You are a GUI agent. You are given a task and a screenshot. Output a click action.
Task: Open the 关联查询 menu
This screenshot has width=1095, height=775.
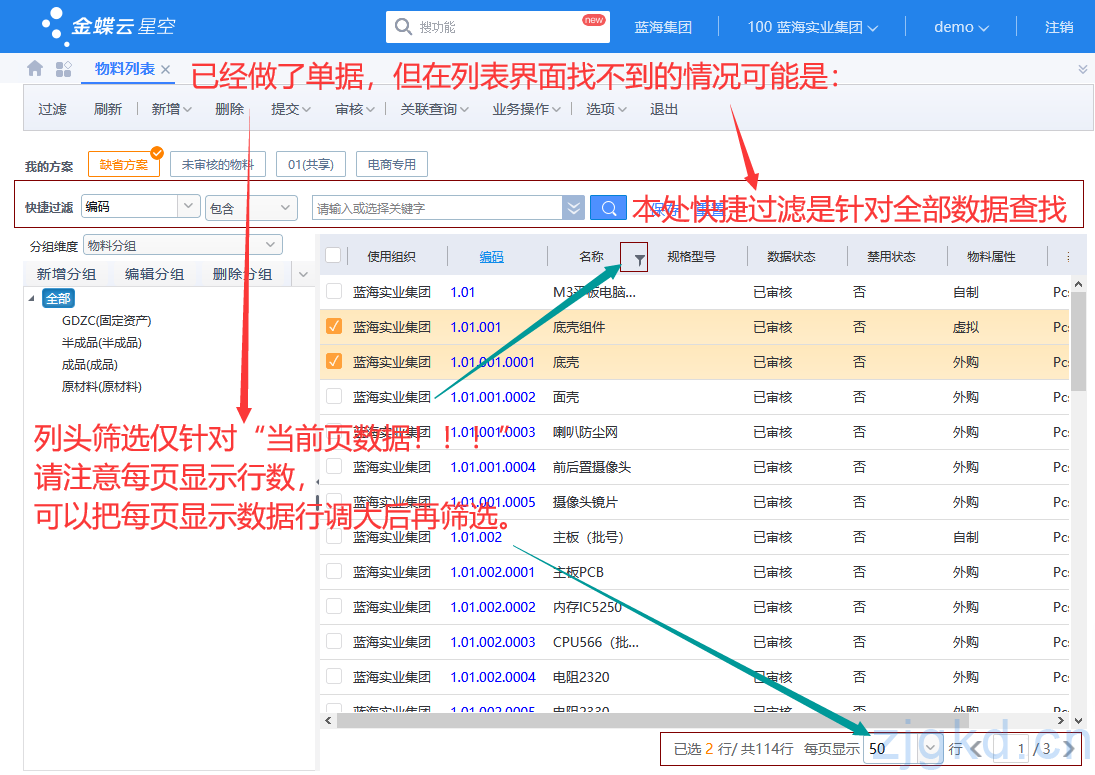coord(434,109)
